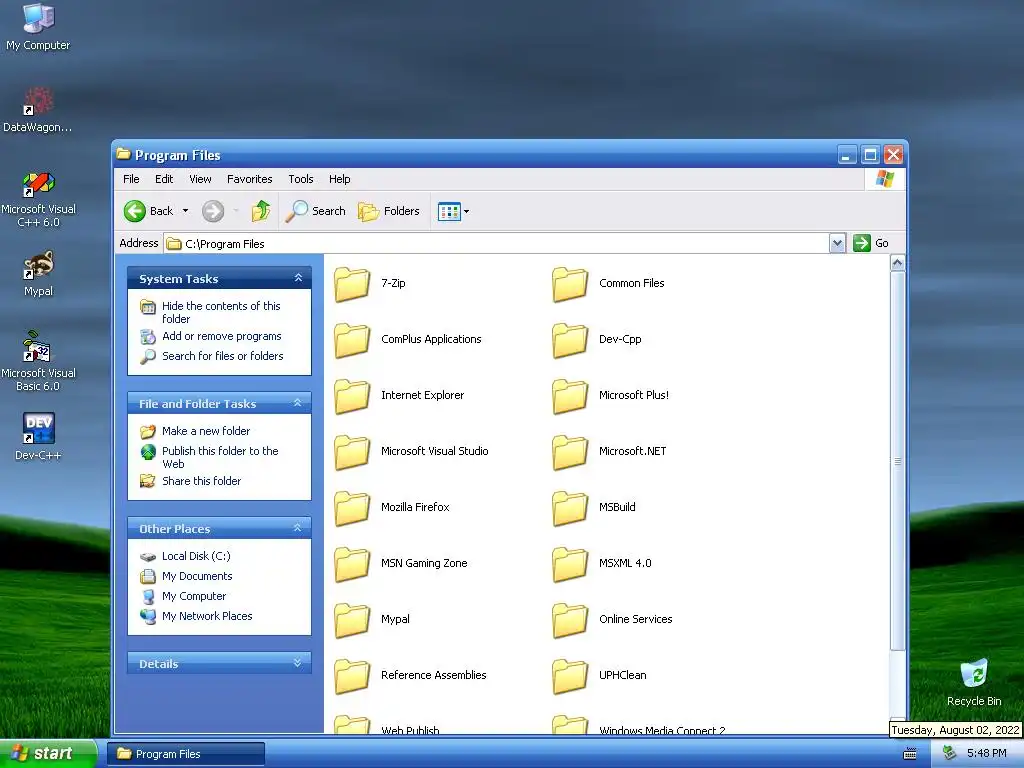
Task: Select the UPHClean folder
Action: [x=600, y=676]
